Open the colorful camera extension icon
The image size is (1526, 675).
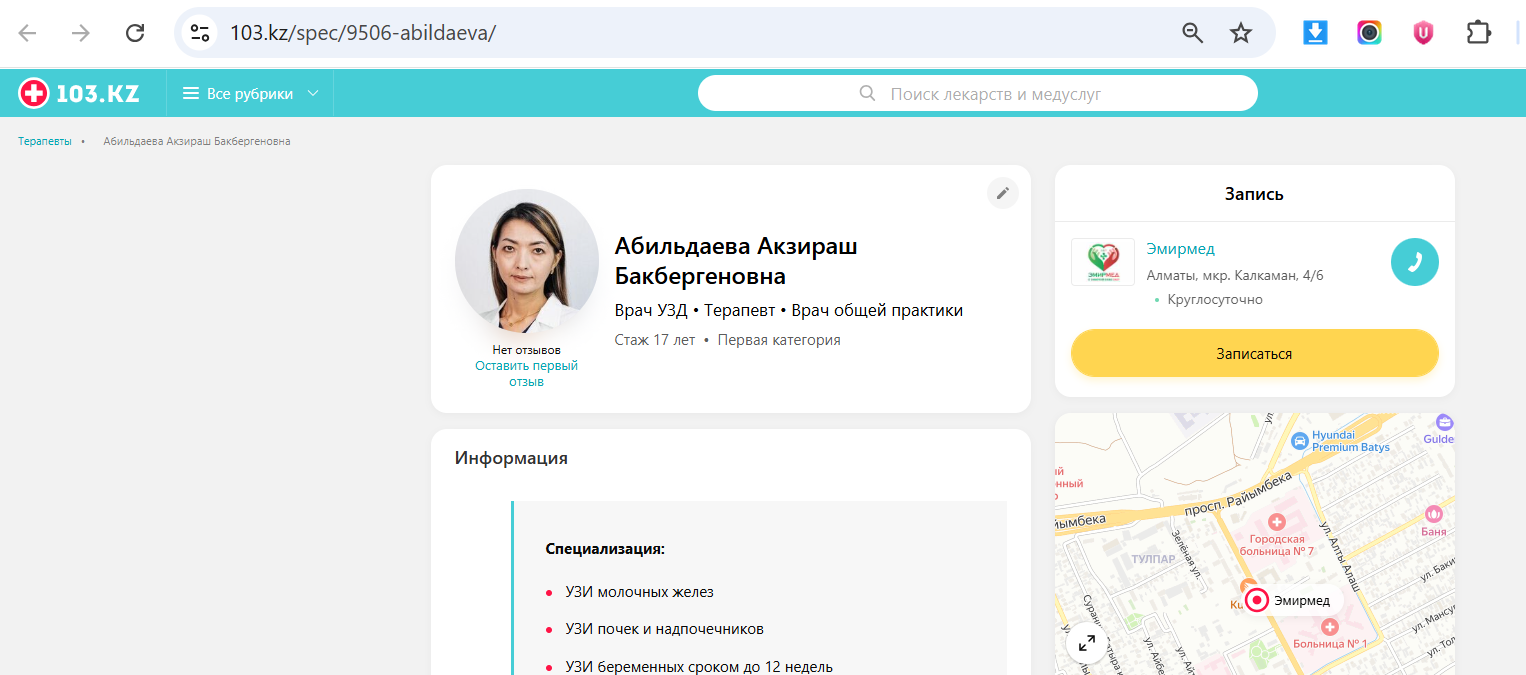[1369, 33]
